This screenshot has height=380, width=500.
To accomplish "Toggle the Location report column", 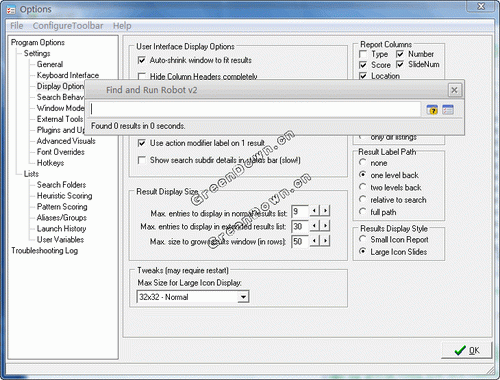I will coord(363,76).
